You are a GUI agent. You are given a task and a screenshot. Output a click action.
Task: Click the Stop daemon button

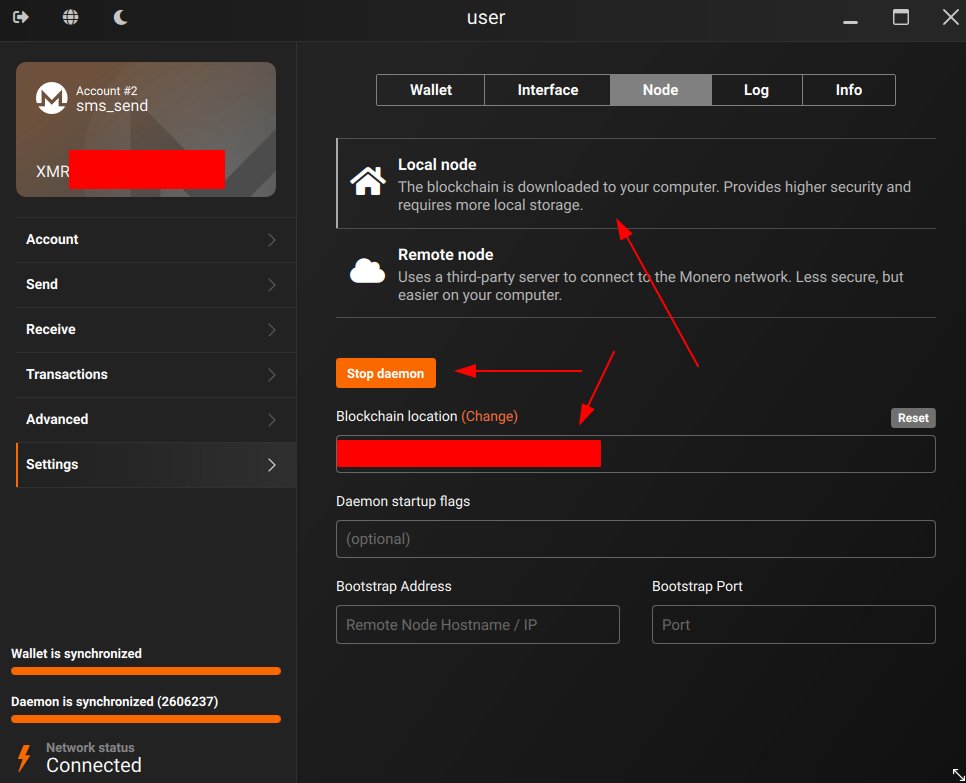coord(386,373)
